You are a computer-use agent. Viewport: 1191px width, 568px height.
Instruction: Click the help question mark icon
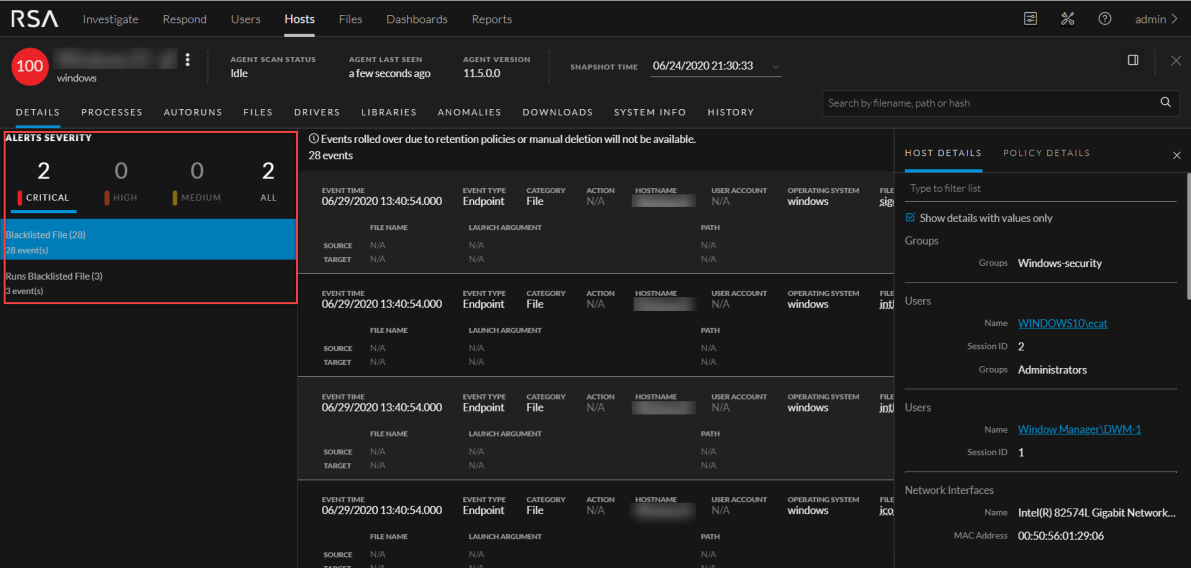tap(1104, 19)
